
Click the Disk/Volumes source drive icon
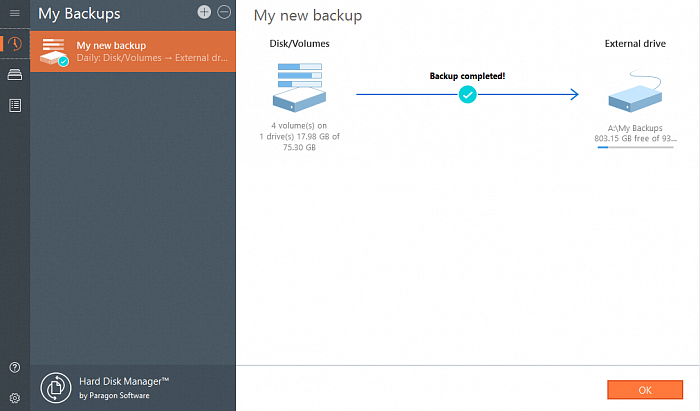[x=299, y=86]
